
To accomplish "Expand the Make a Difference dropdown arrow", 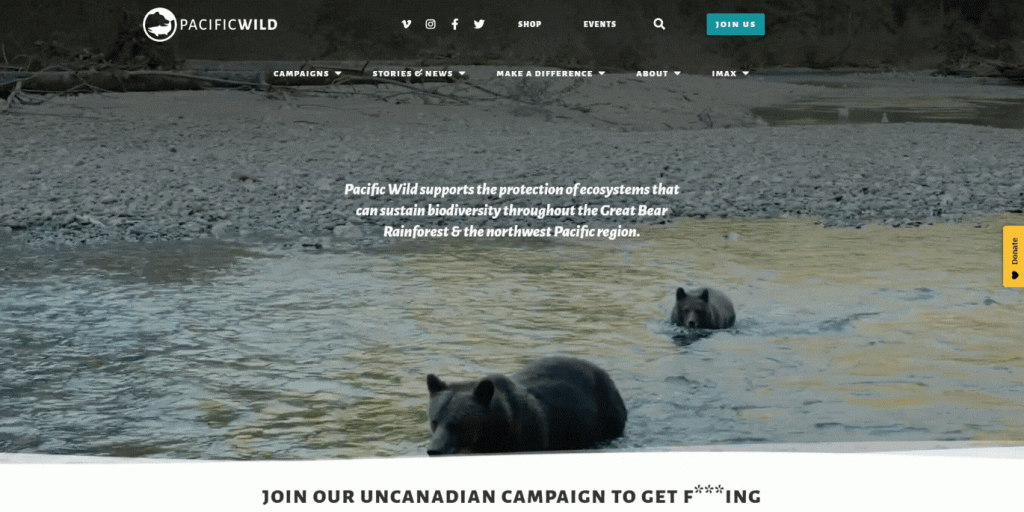I will (602, 74).
